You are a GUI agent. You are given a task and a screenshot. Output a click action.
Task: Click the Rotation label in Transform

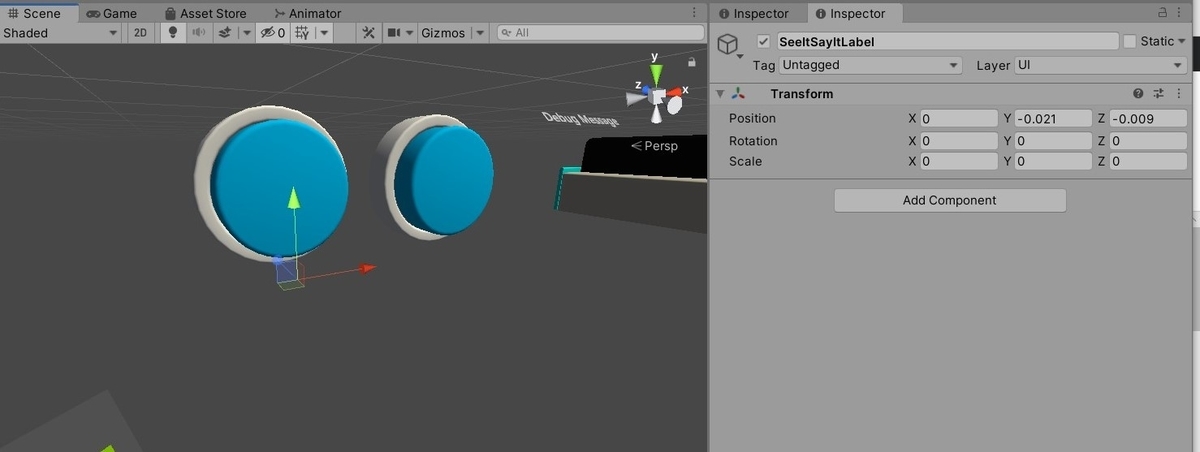753,141
